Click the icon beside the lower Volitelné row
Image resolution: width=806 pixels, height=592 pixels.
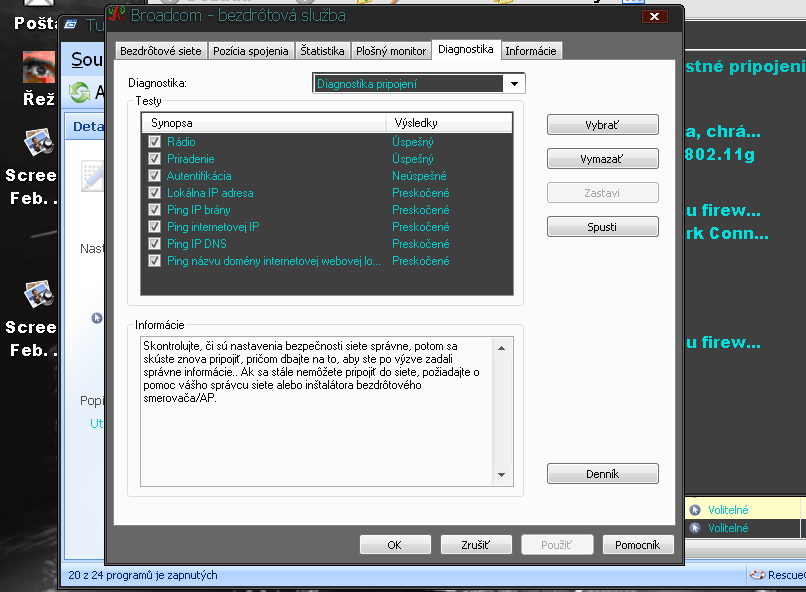coord(696,527)
